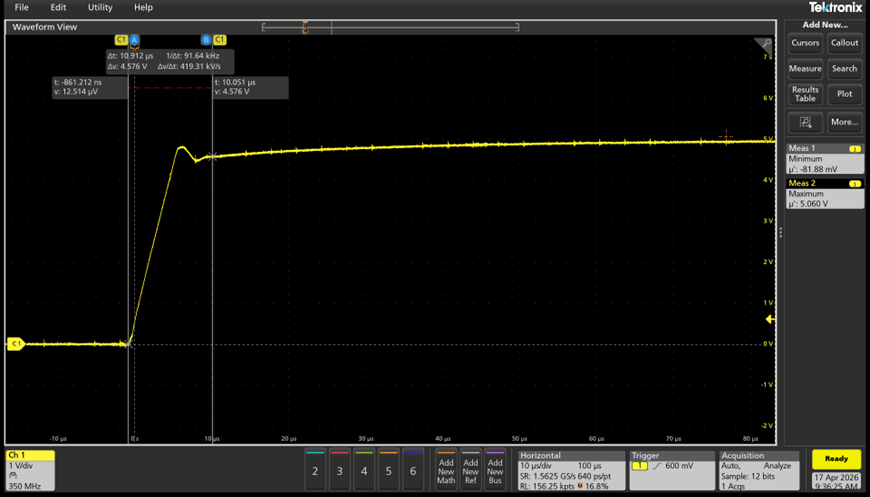Click Add New Ref button
870x497 pixels.
point(471,470)
